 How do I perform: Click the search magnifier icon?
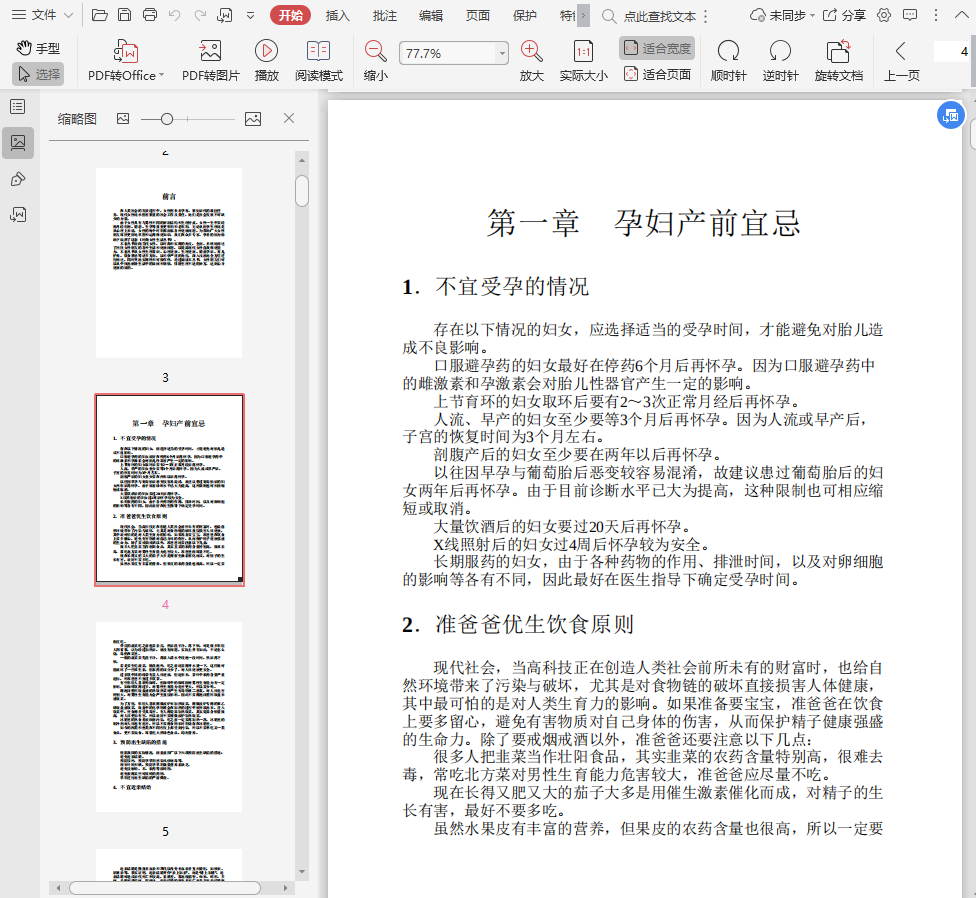pos(609,16)
